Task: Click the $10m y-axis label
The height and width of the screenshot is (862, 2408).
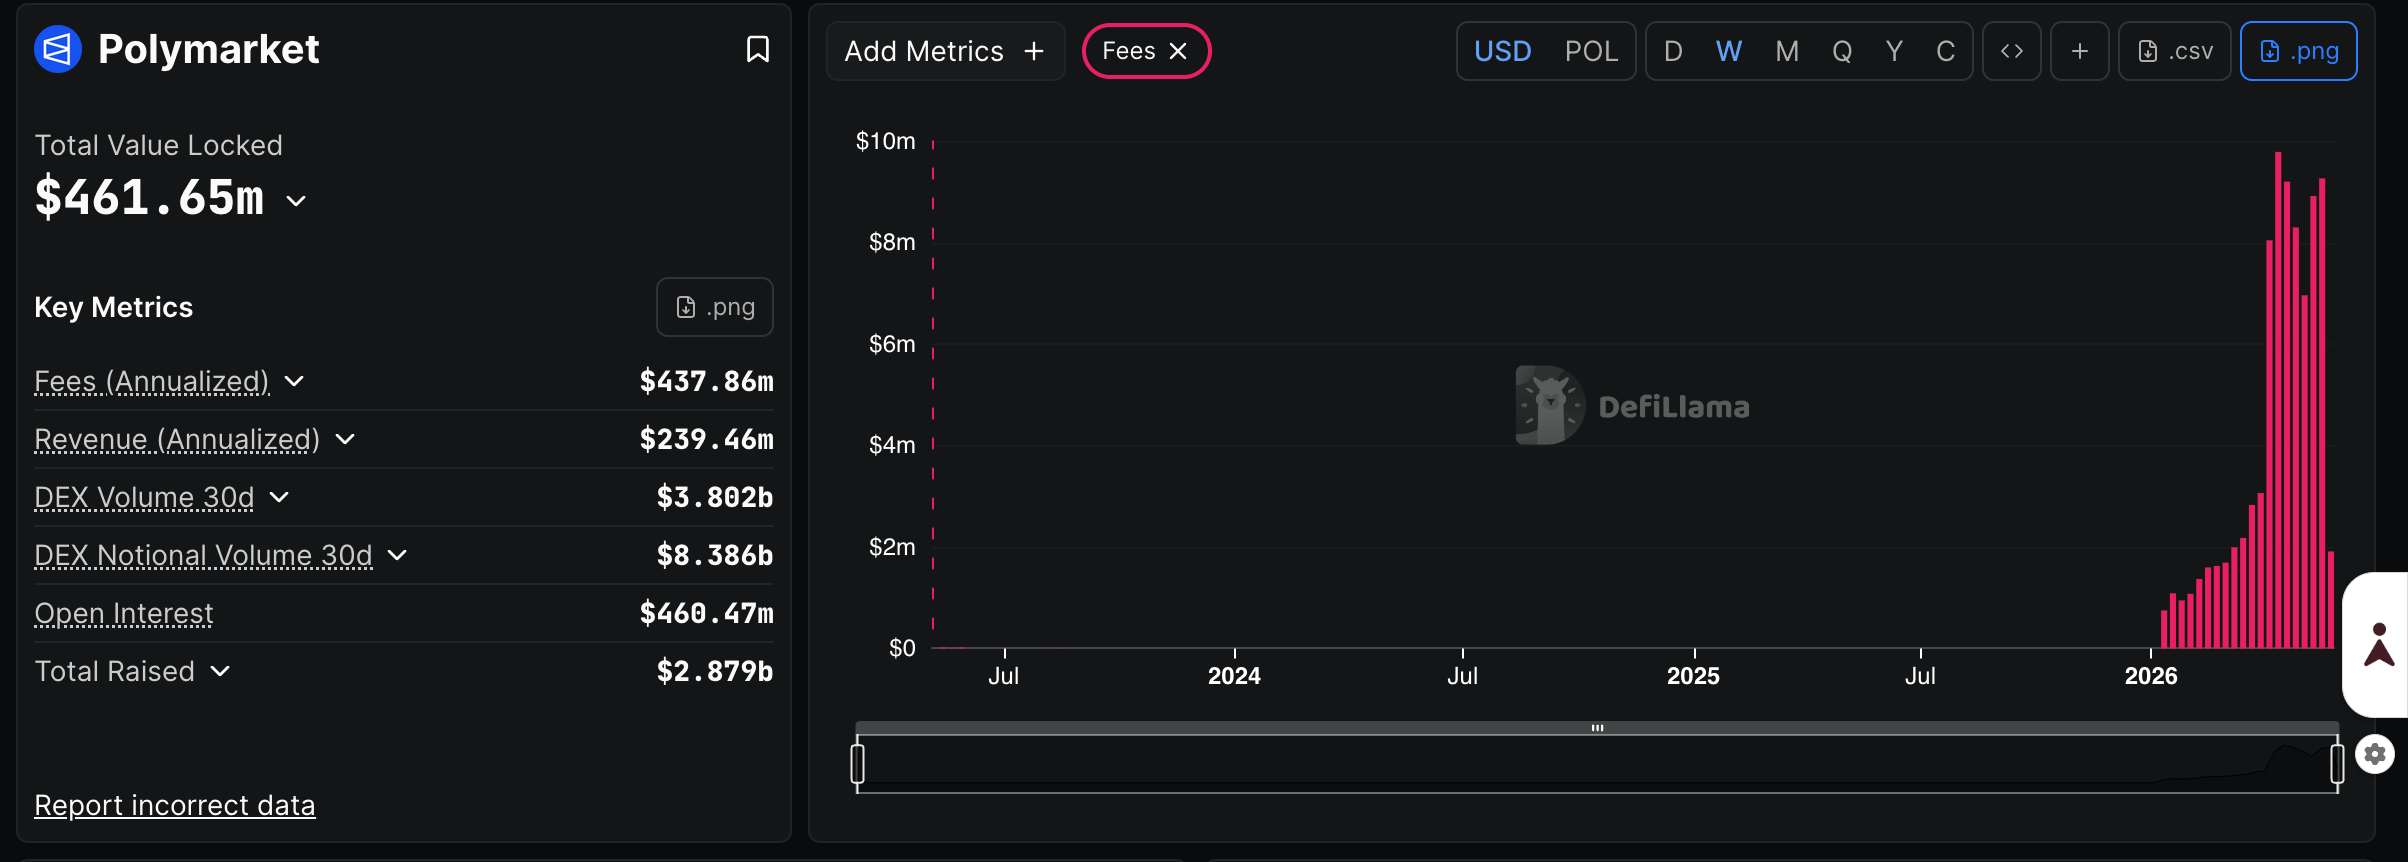Action: [885, 141]
